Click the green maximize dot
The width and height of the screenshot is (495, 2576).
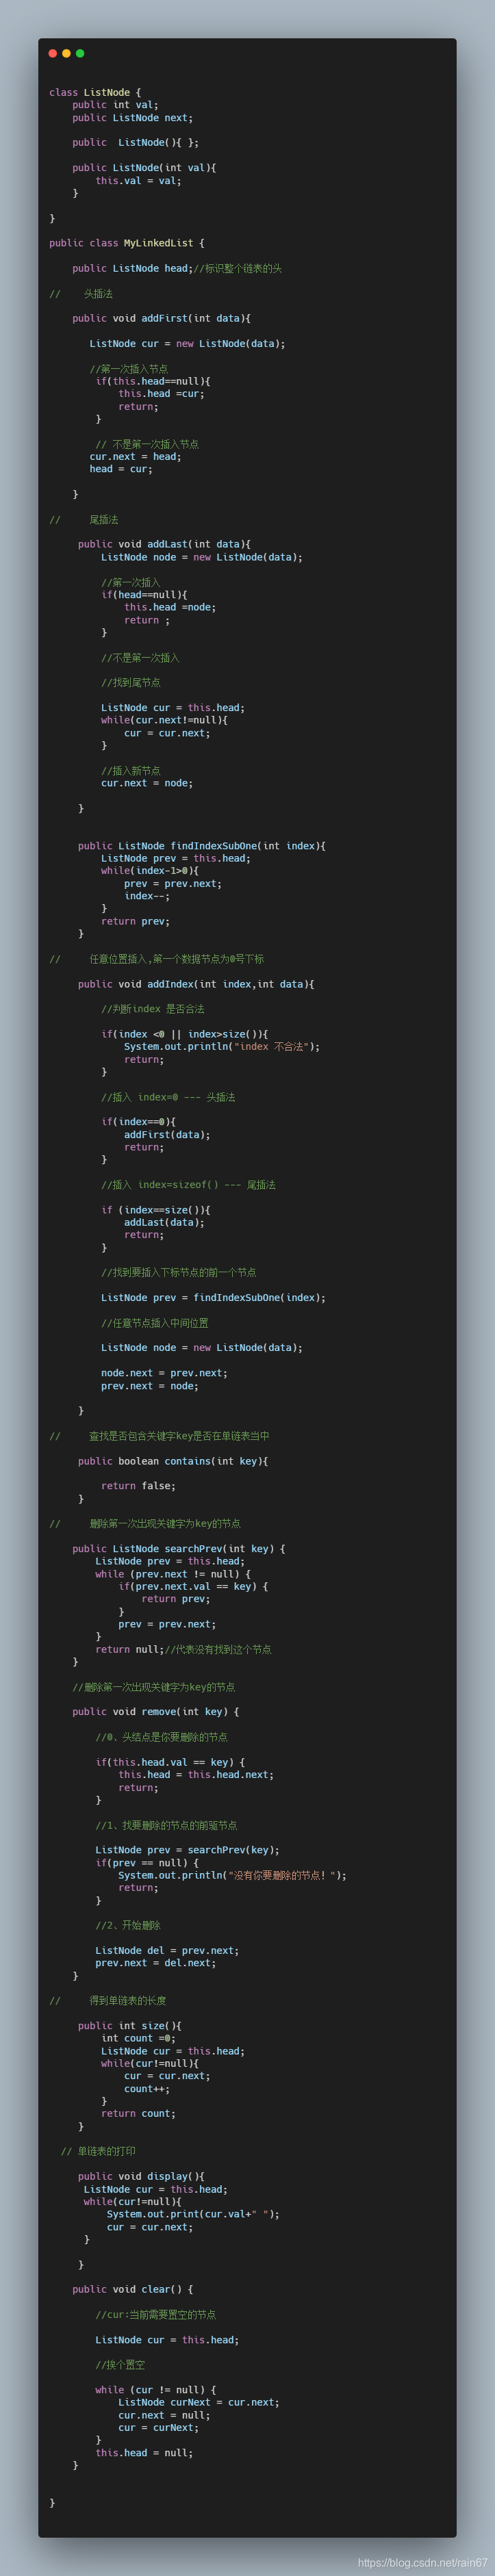(x=80, y=53)
